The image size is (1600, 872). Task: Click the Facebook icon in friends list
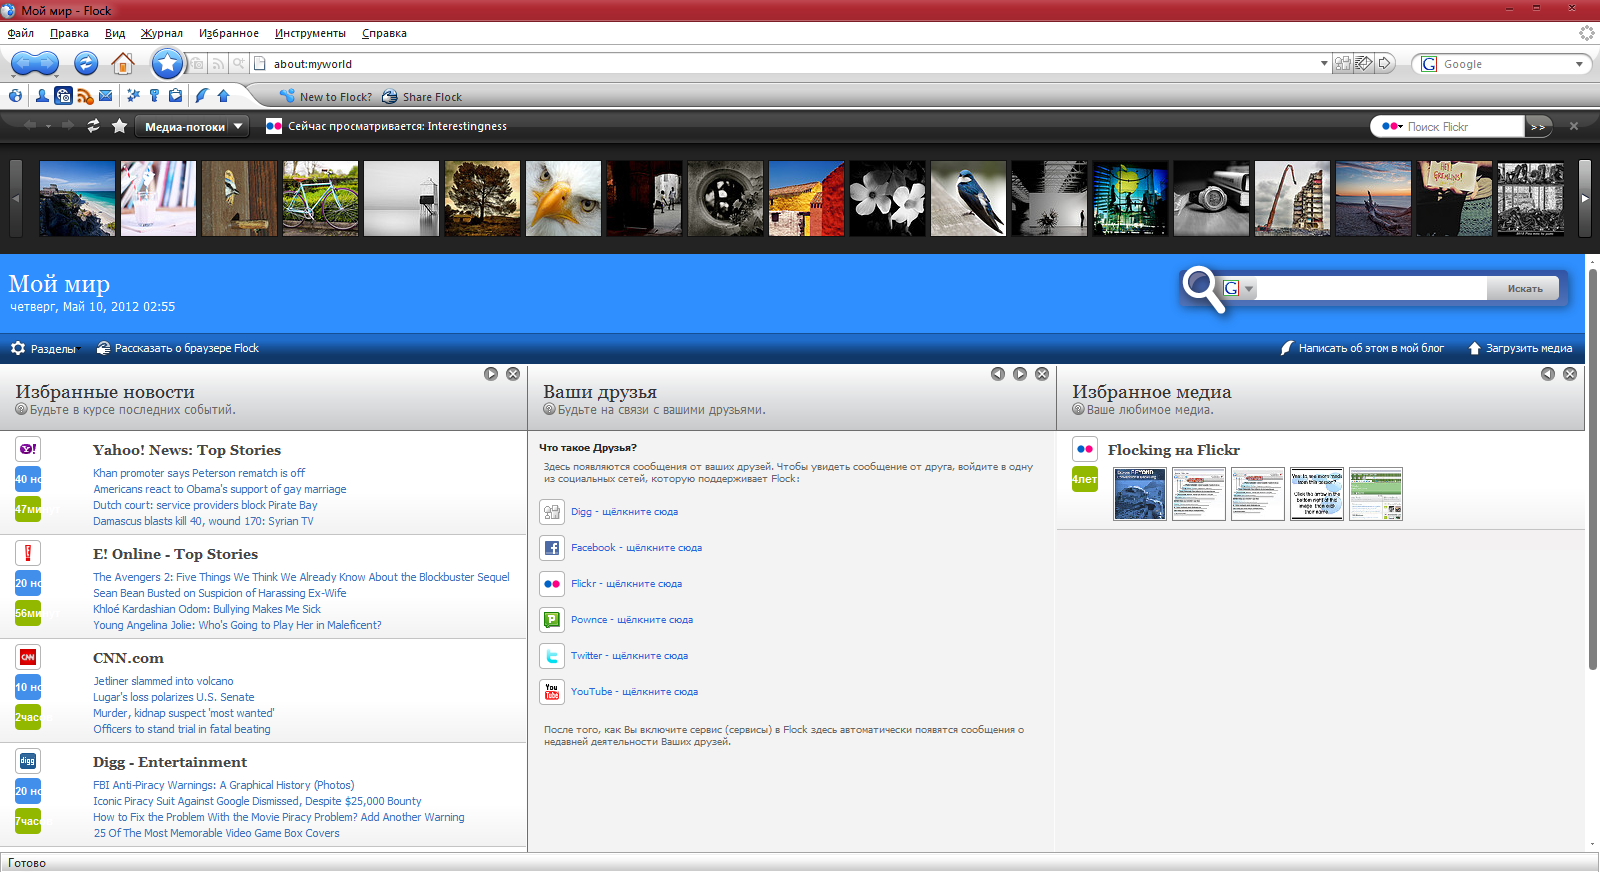[552, 548]
